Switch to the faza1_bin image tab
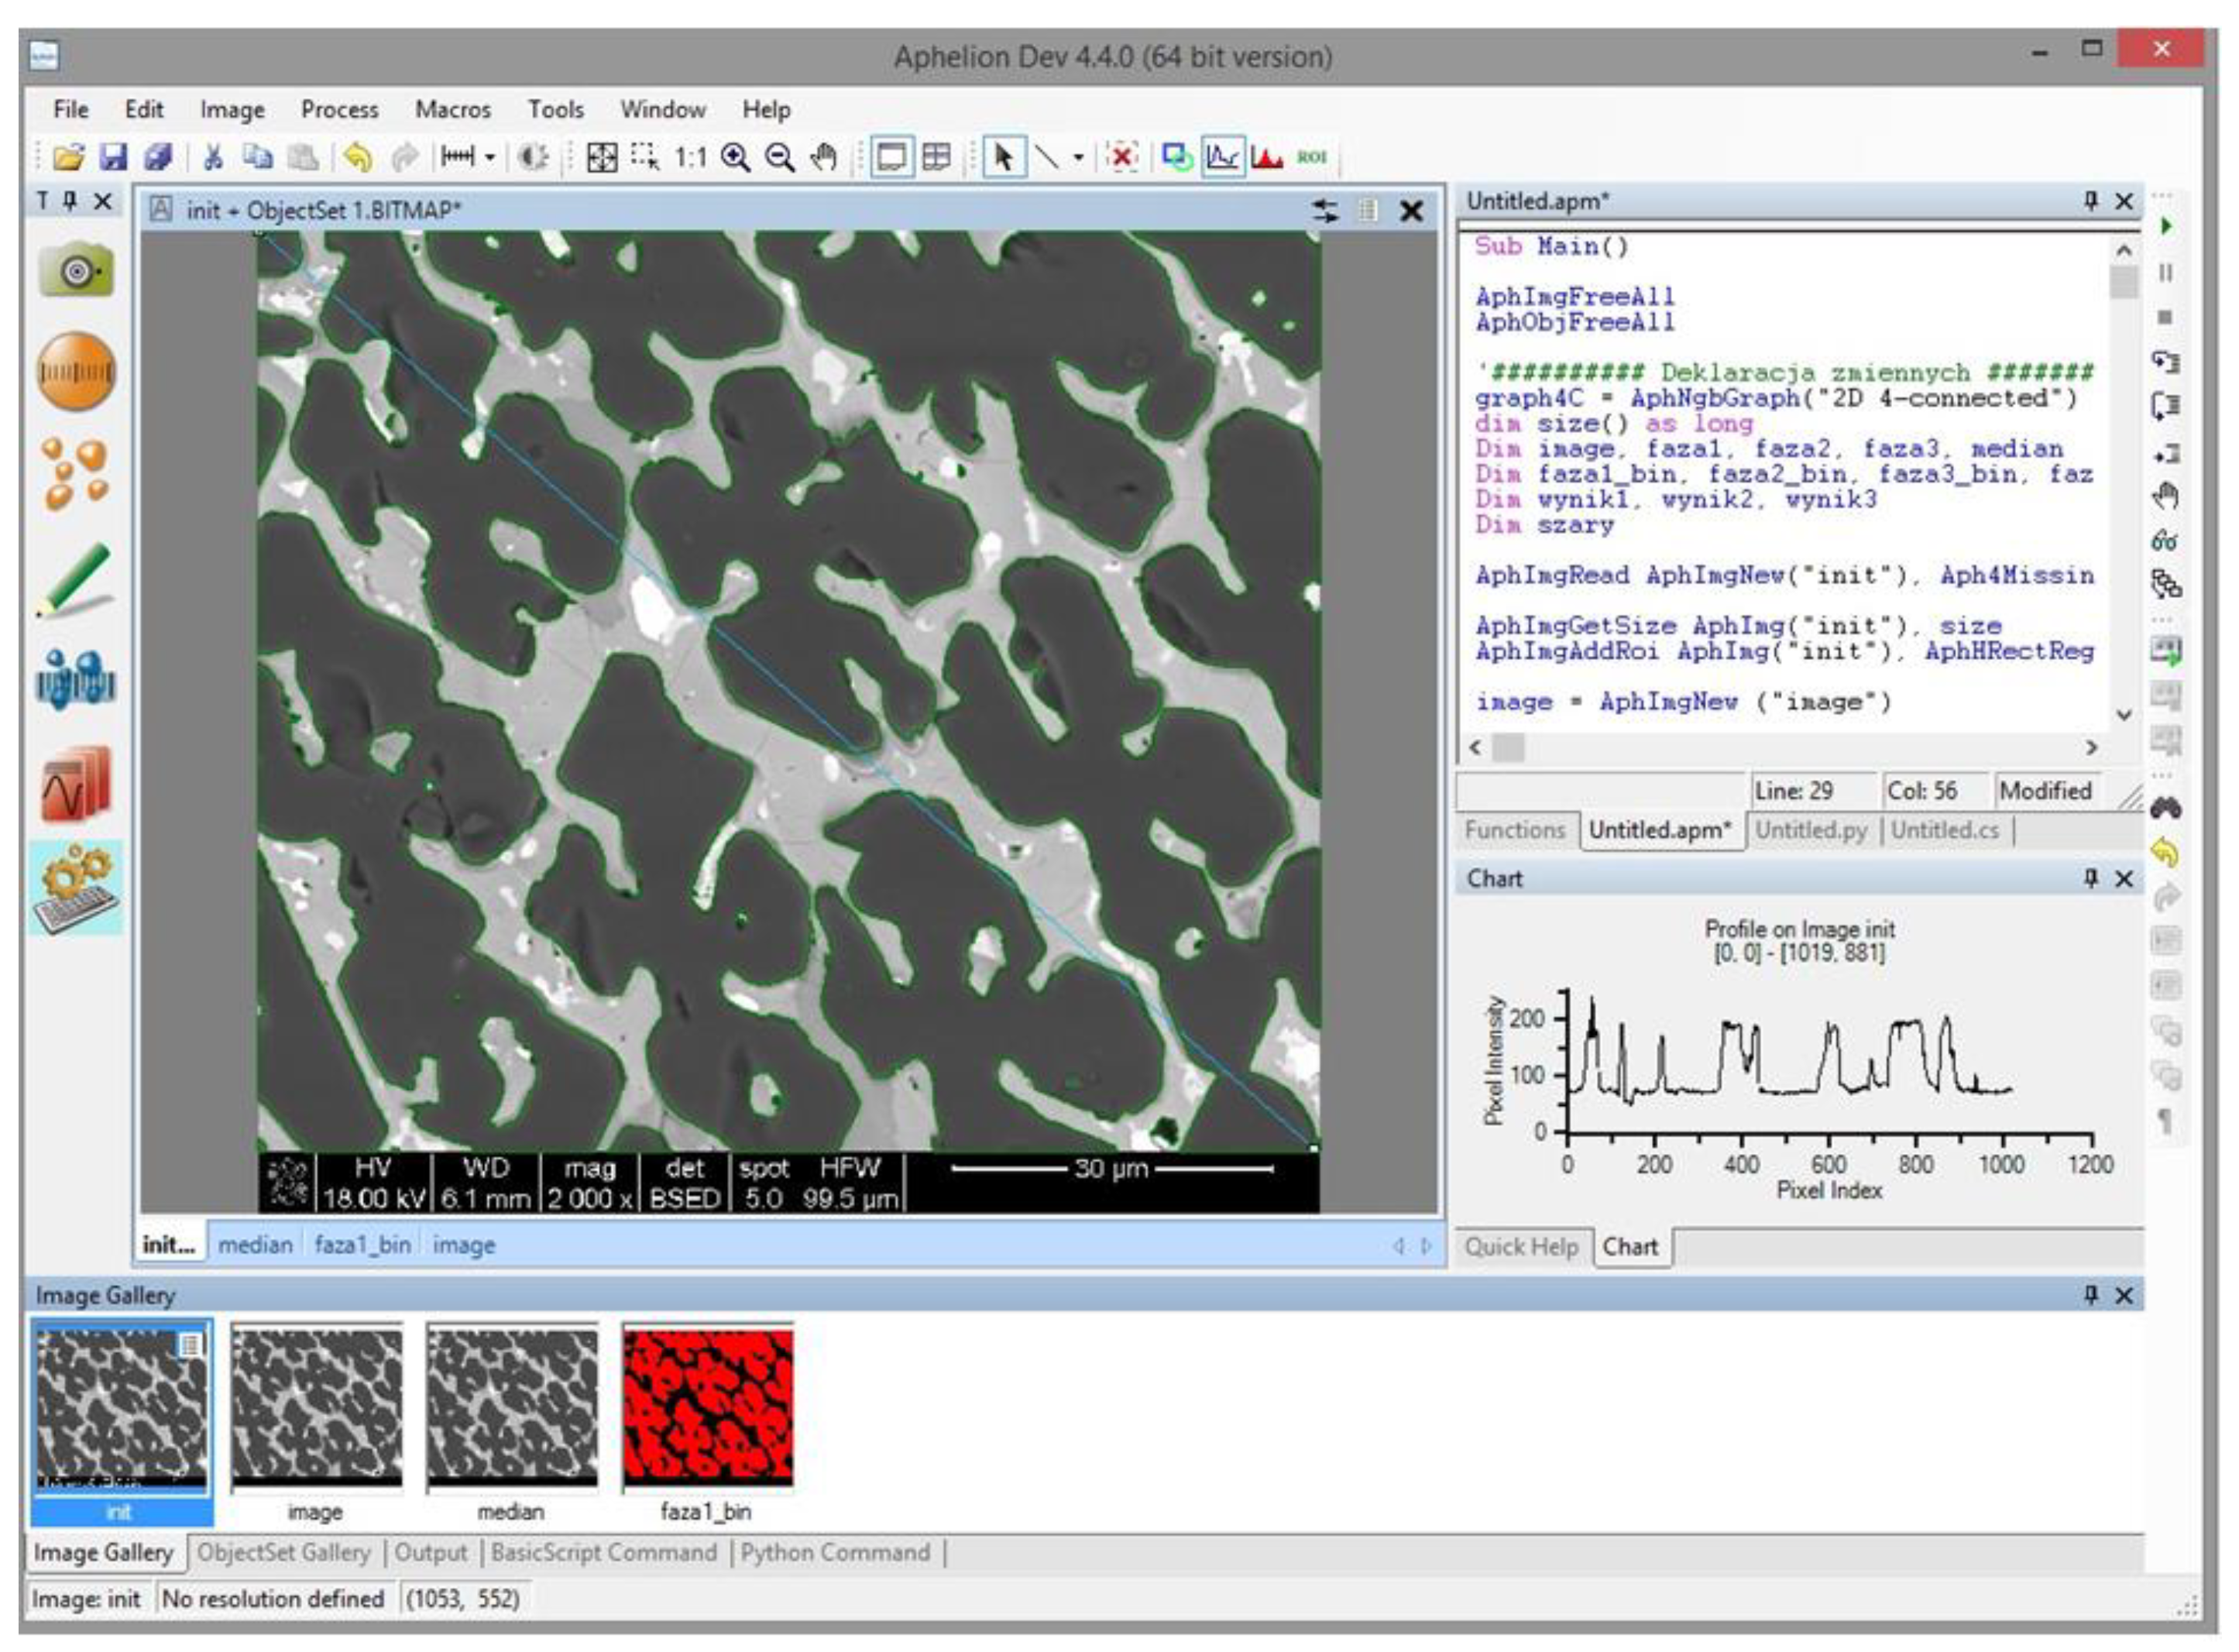 click(x=362, y=1245)
